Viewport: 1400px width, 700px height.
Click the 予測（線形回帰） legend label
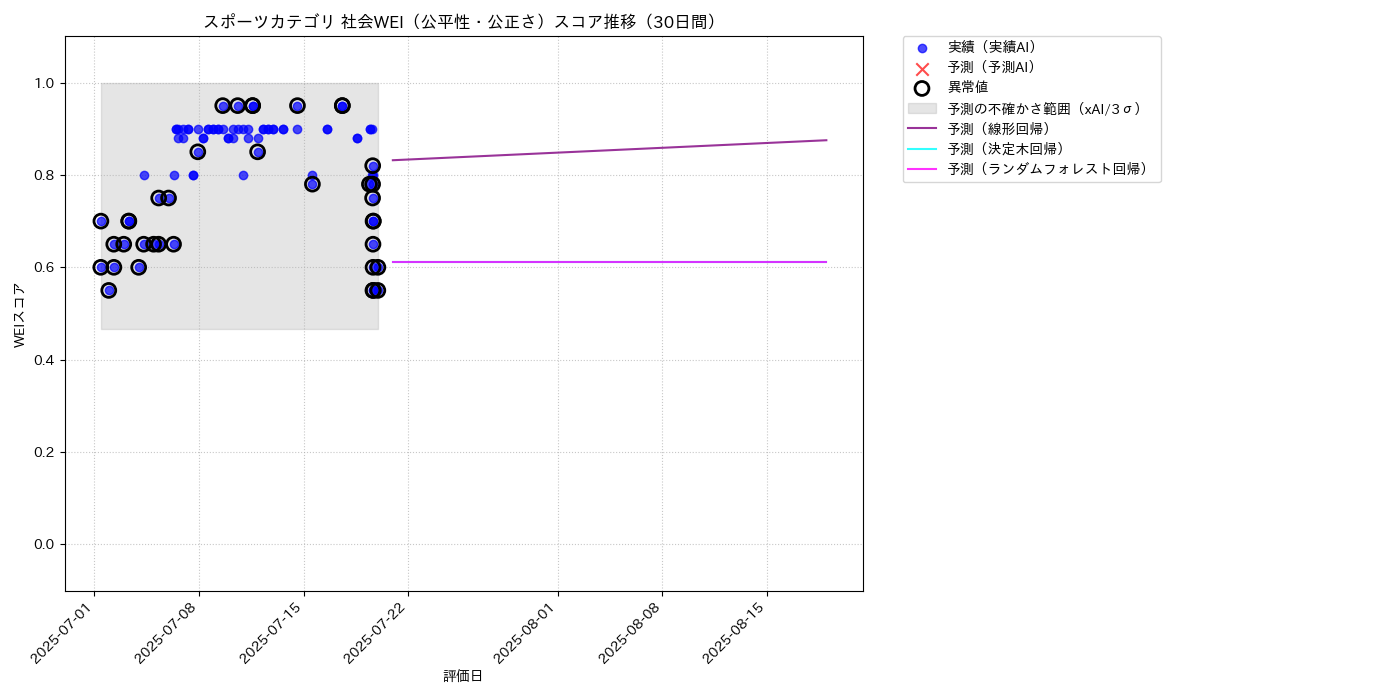click(x=1003, y=129)
